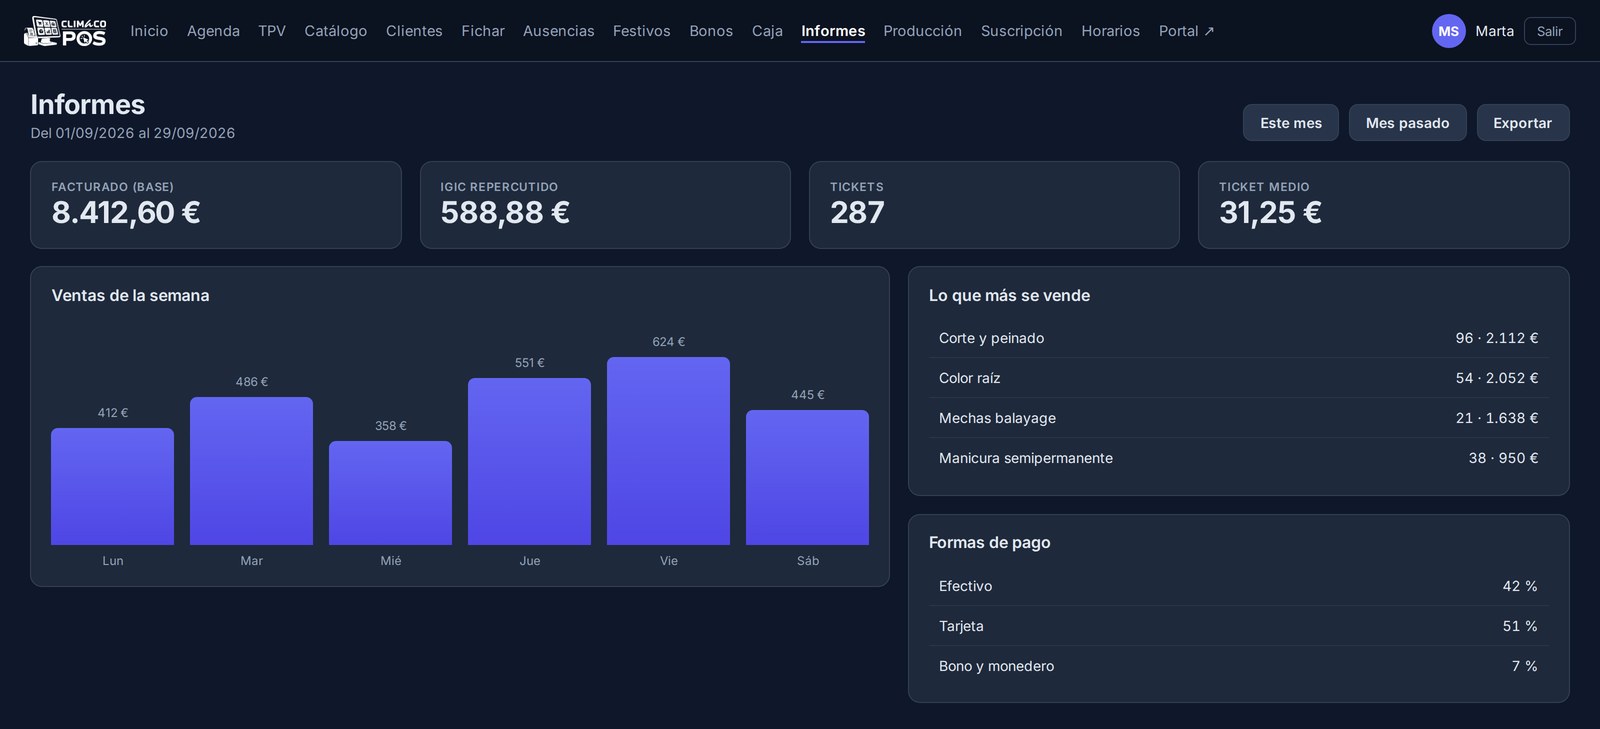The width and height of the screenshot is (1600, 729).
Task: Click the '42 %' value
Action: [1520, 586]
